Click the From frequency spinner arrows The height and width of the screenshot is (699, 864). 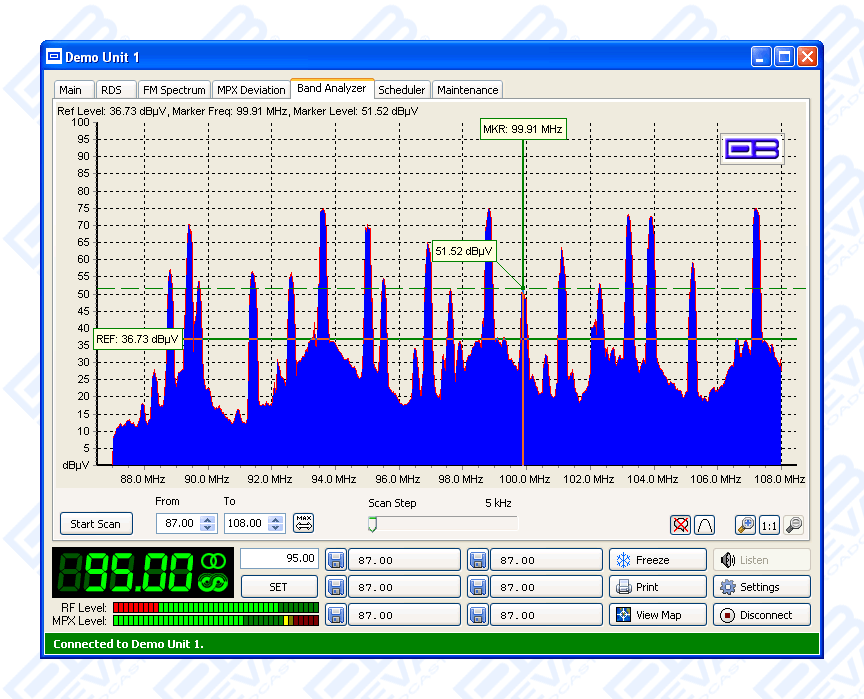[208, 523]
